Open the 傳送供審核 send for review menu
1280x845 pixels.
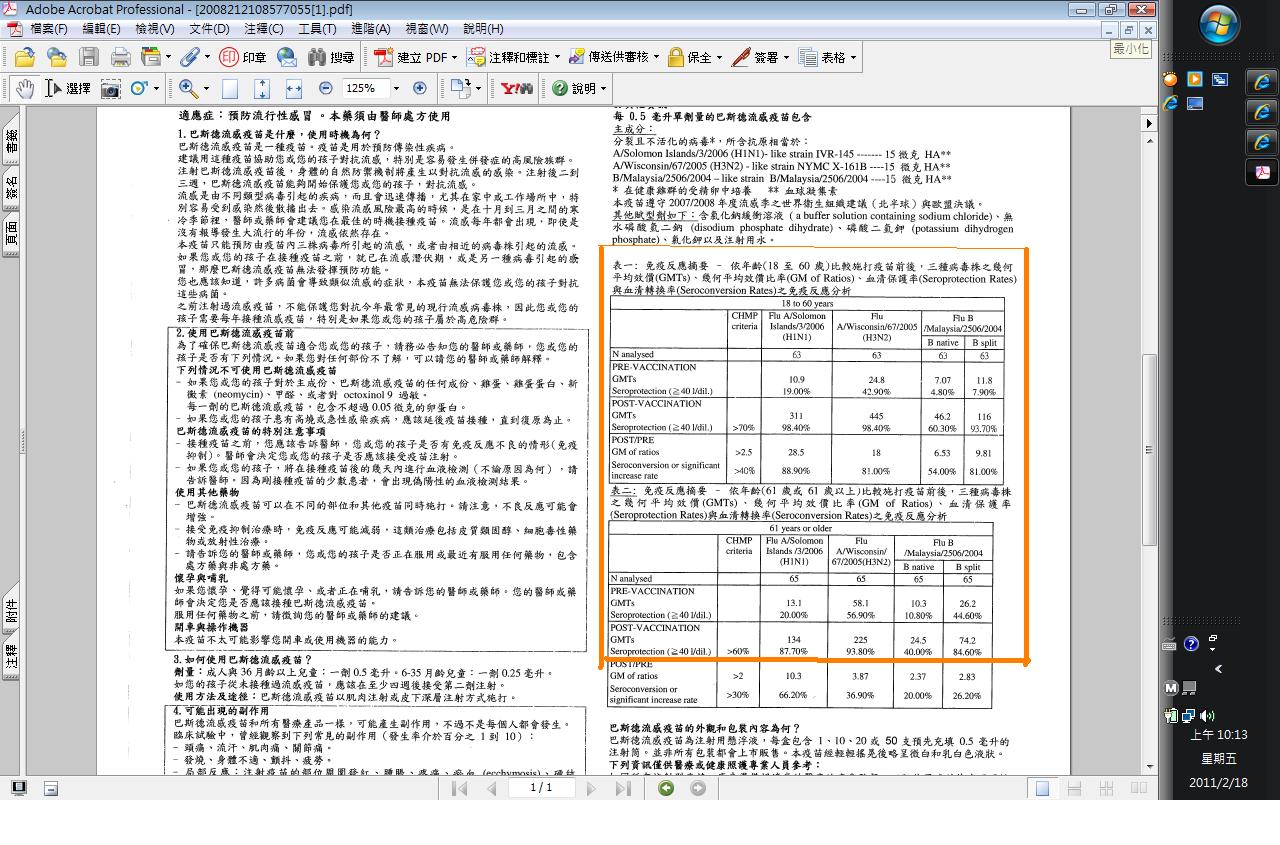coord(614,58)
